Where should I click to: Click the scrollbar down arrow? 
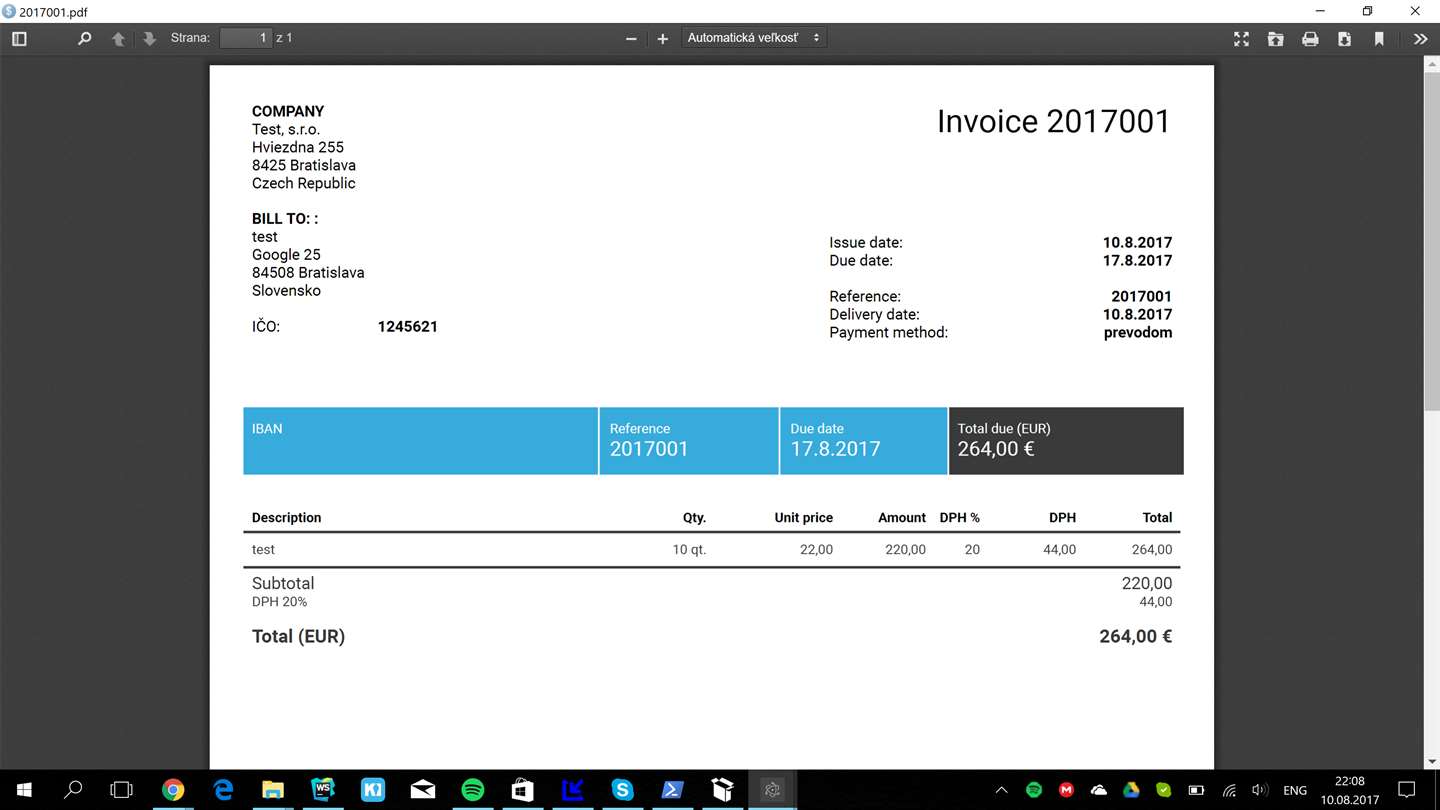(1431, 762)
